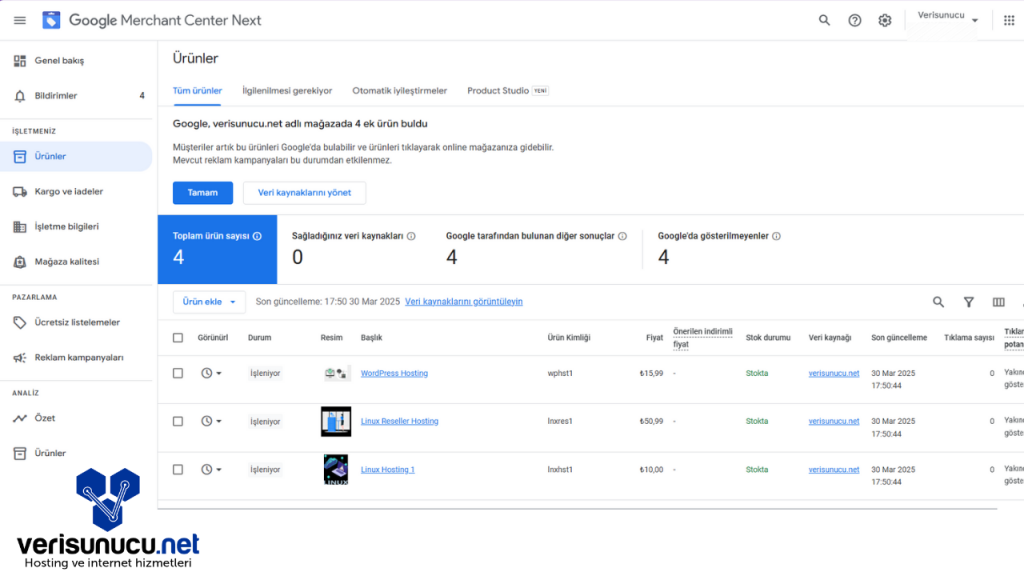1024x576 pixels.
Task: Click the Fiyat column header
Action: (x=654, y=338)
